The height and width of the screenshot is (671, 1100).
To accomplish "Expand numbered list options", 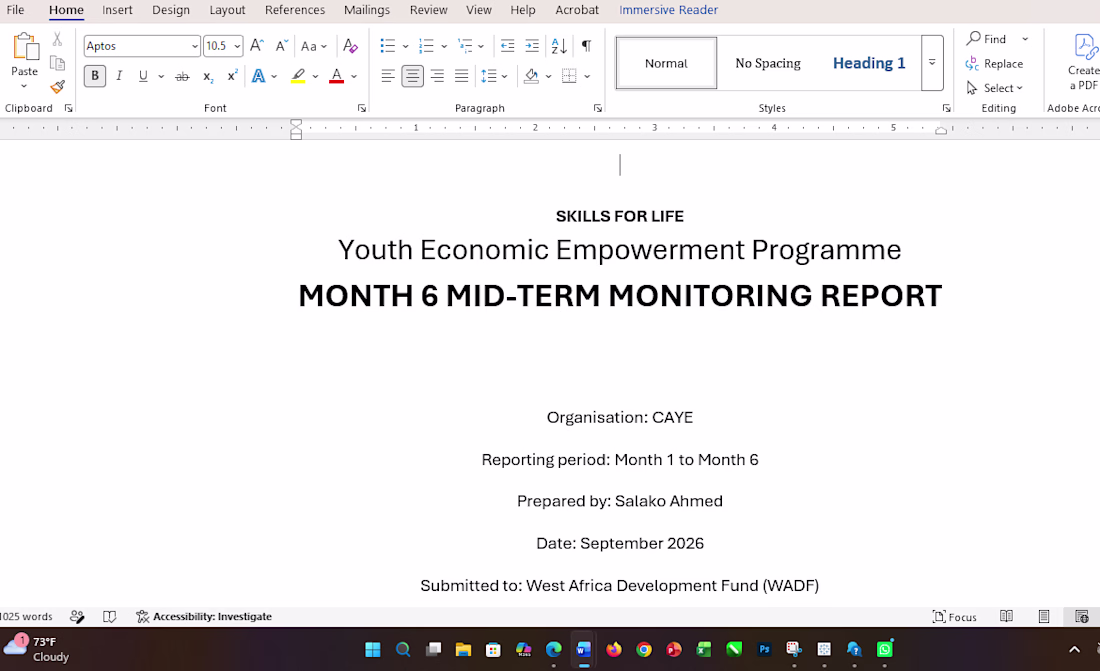I will 444,46.
